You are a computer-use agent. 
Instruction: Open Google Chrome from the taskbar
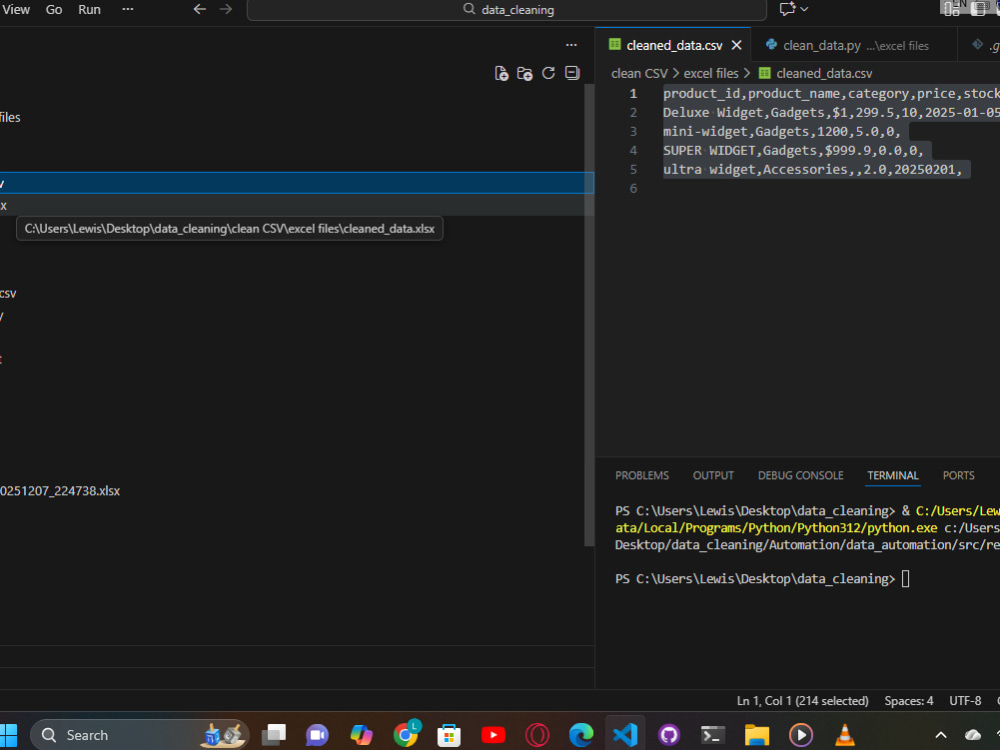[406, 735]
